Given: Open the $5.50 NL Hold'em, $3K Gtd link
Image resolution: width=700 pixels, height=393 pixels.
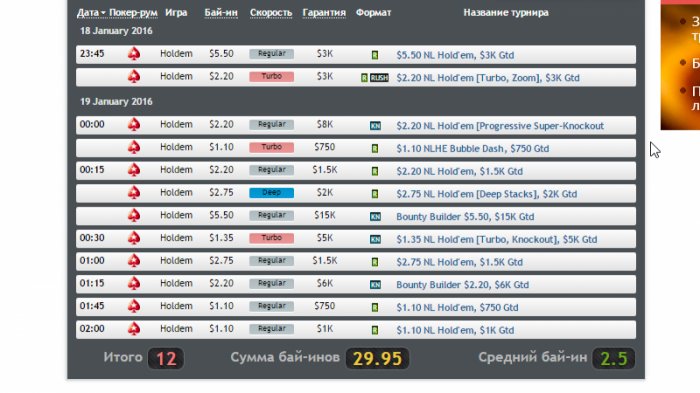Looking at the screenshot, I should pyautogui.click(x=455, y=55).
